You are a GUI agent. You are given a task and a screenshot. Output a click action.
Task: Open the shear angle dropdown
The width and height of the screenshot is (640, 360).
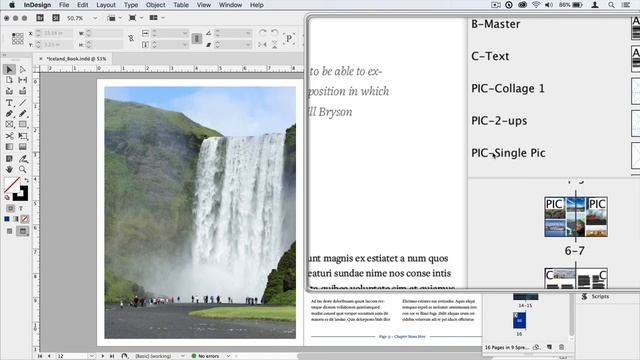248,44
